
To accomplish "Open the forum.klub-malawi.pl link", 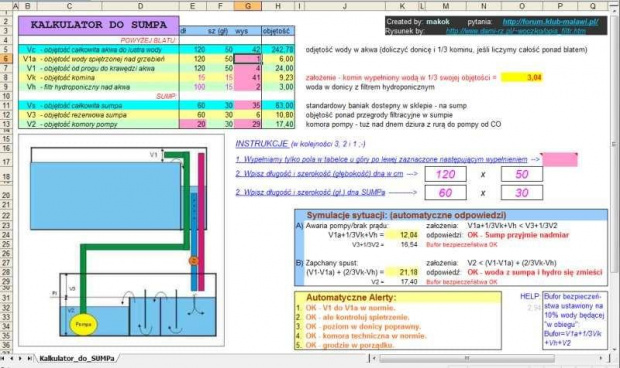I will click(550, 22).
